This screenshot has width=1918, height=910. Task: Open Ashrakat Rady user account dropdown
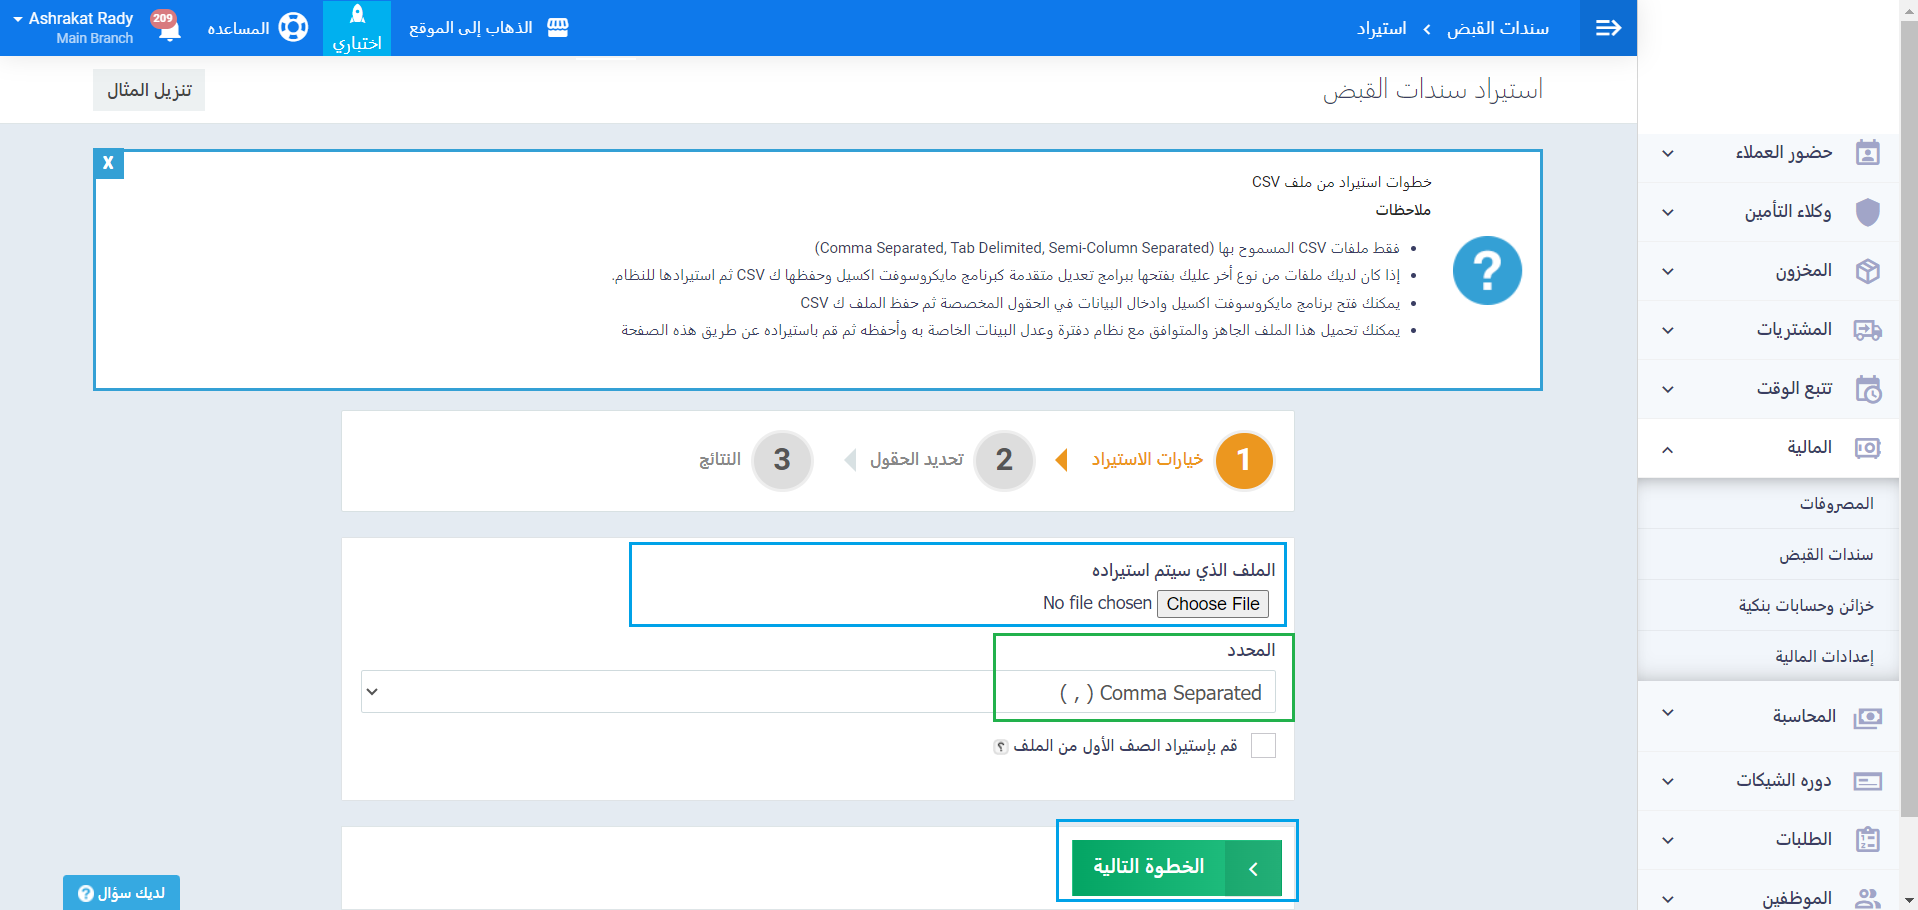[73, 28]
